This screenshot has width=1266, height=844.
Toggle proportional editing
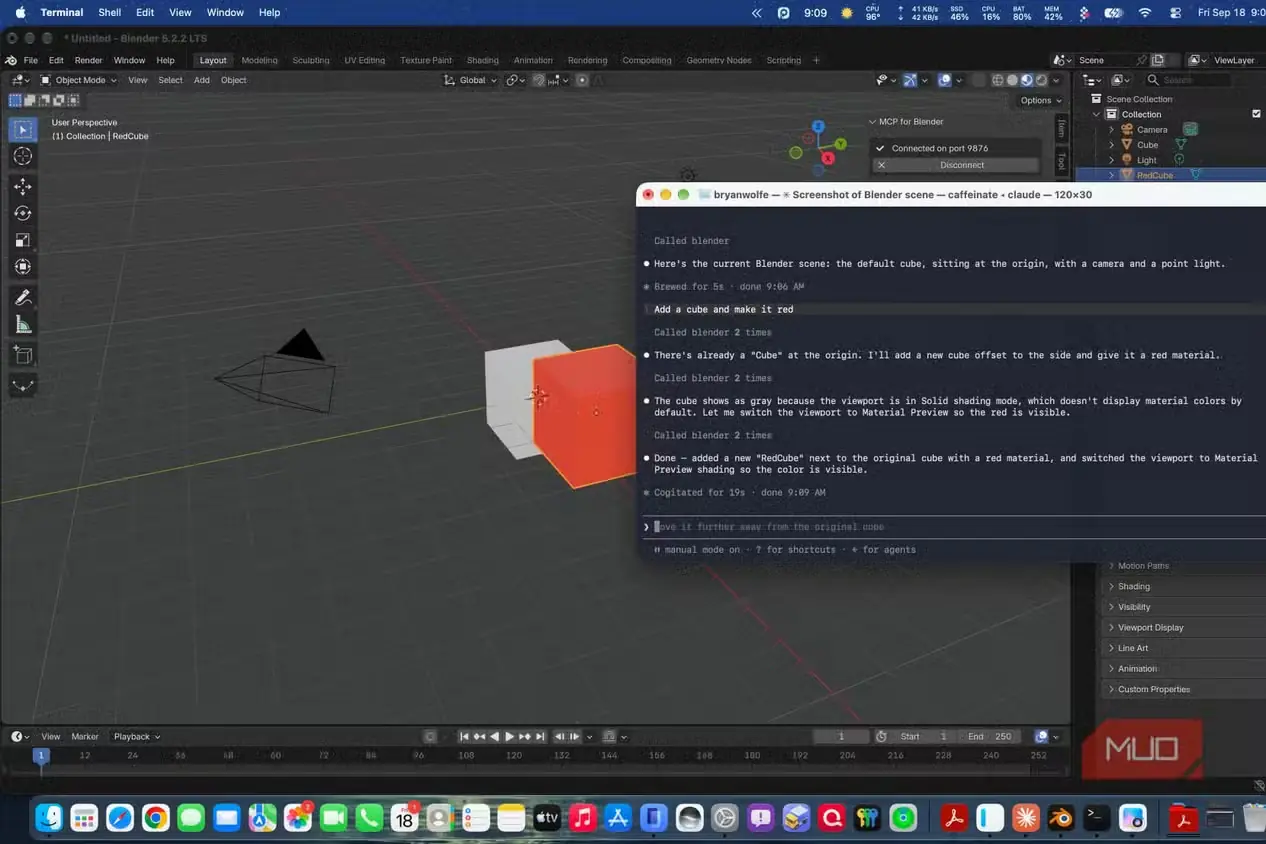[580, 80]
